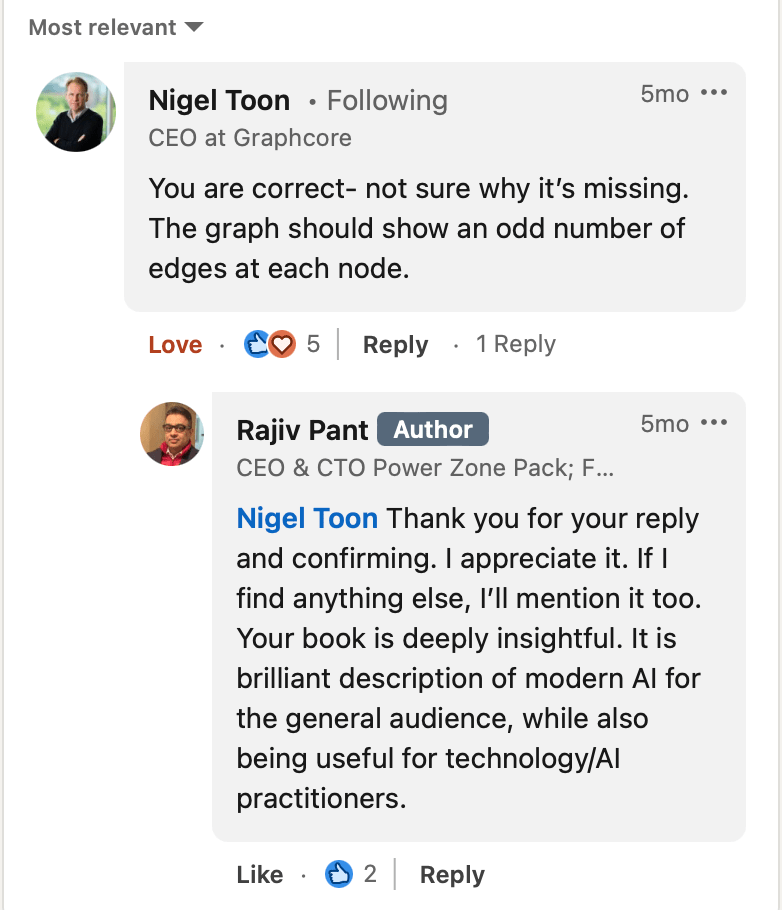Click Rajiv Pant's profile photo

tap(172, 434)
